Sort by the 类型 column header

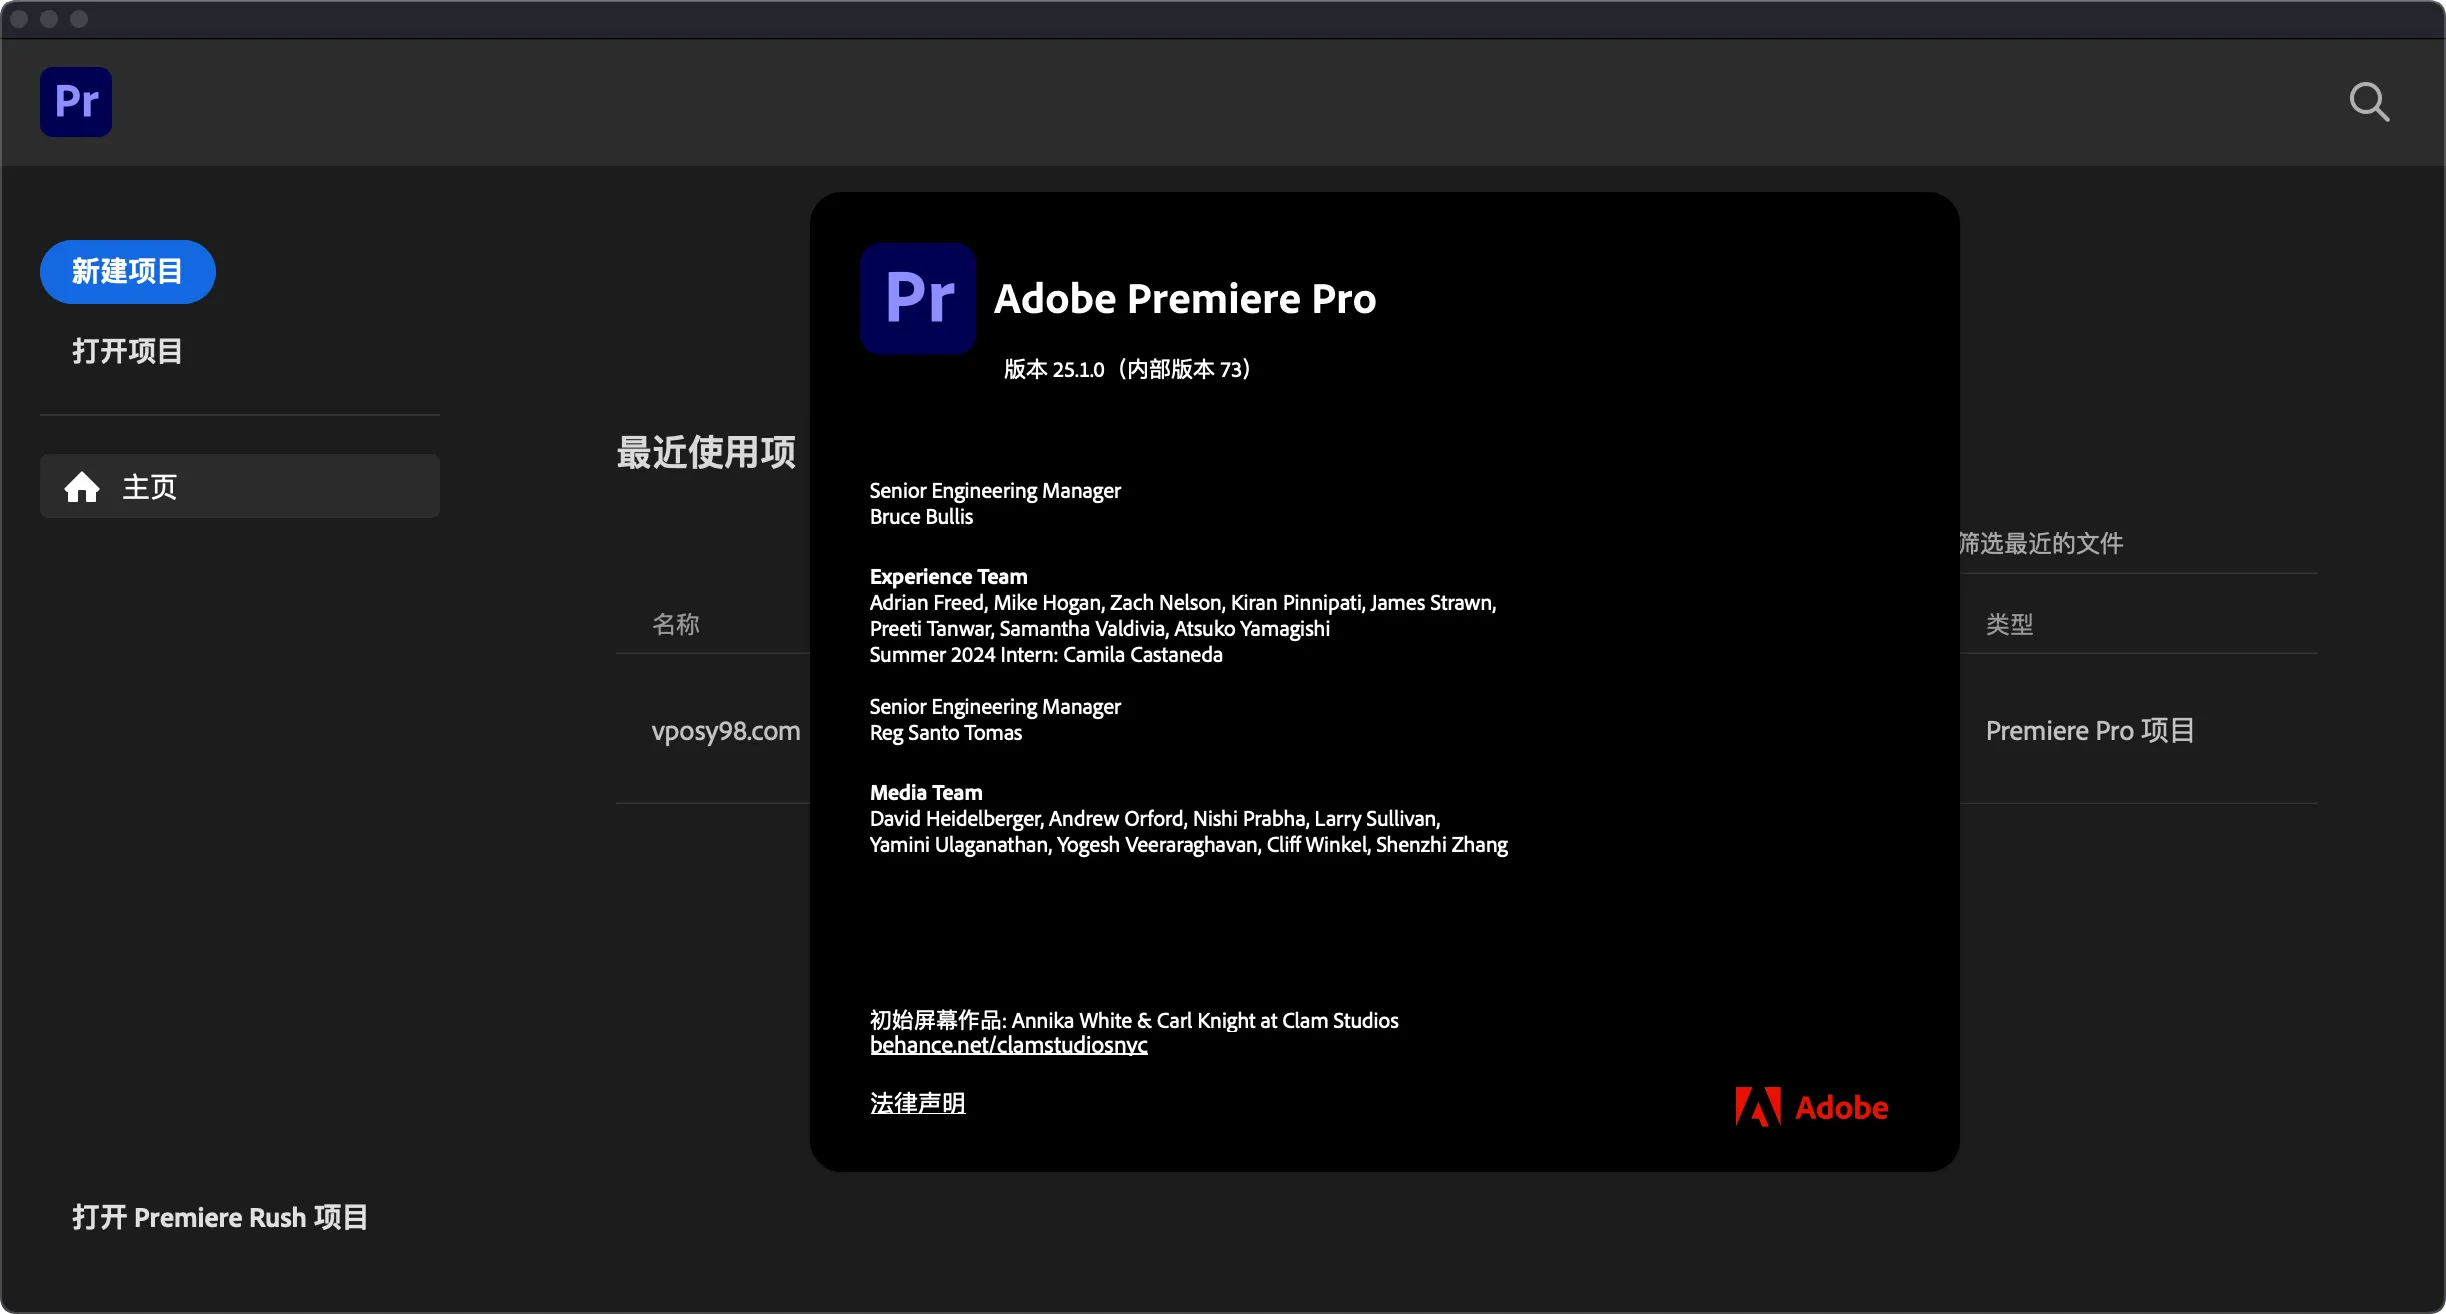(2009, 624)
